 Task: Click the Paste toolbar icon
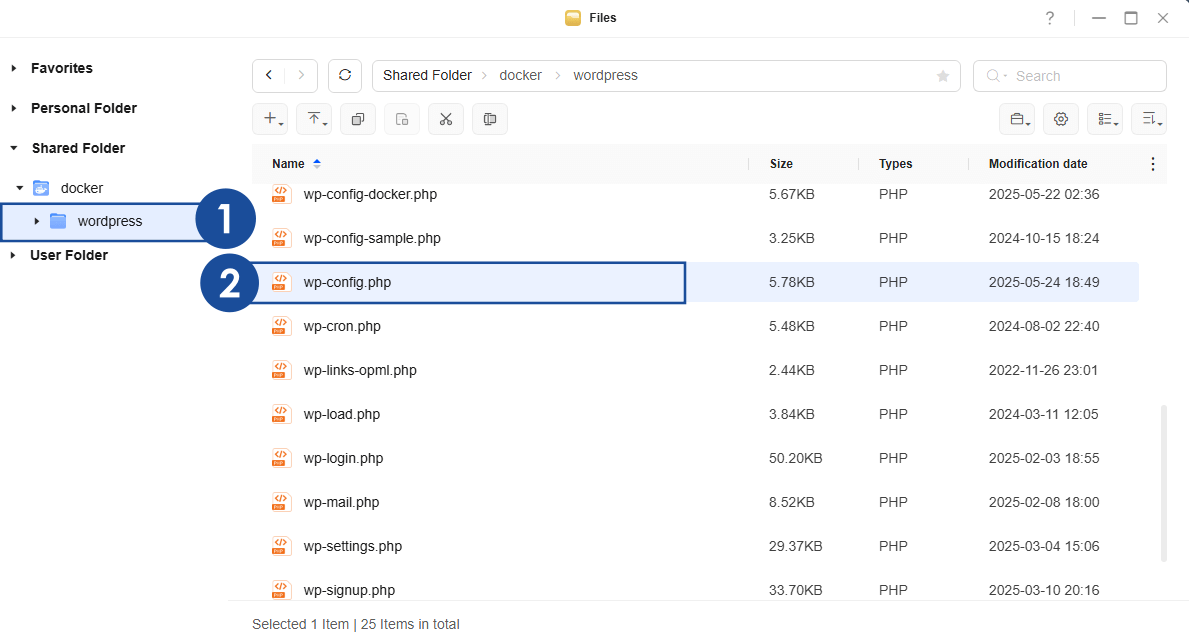(402, 119)
